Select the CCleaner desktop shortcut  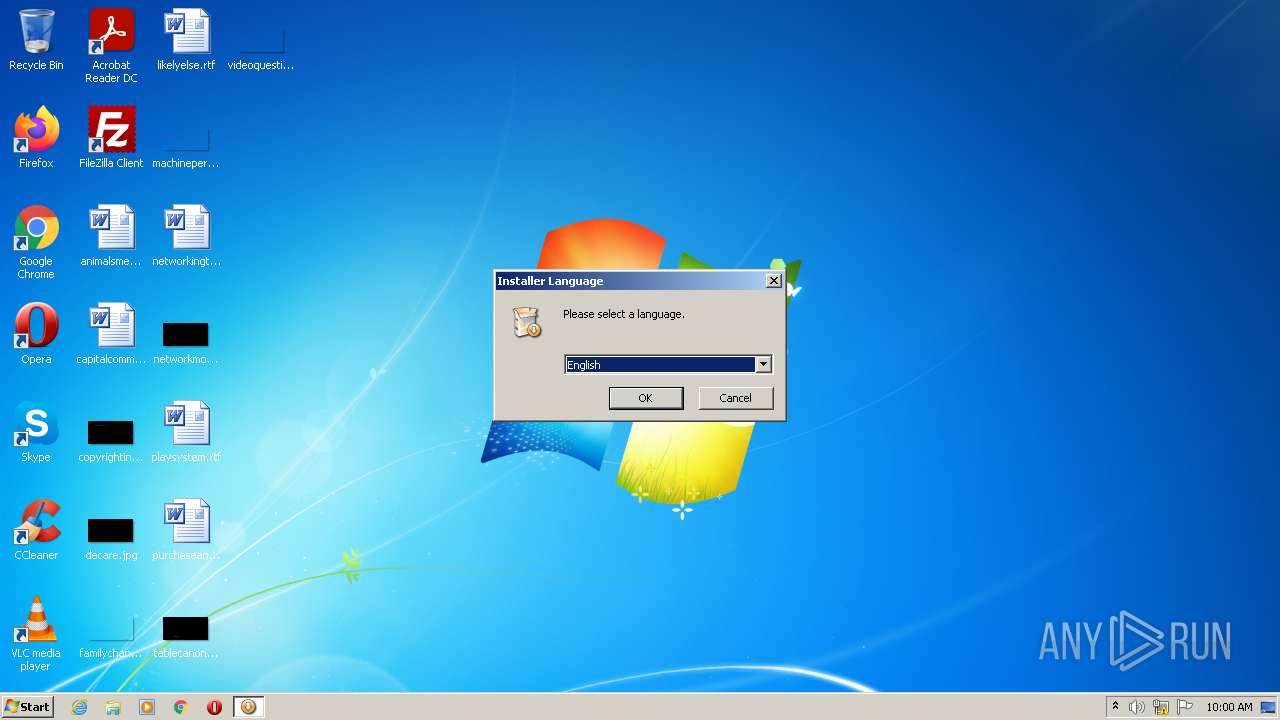[x=36, y=531]
